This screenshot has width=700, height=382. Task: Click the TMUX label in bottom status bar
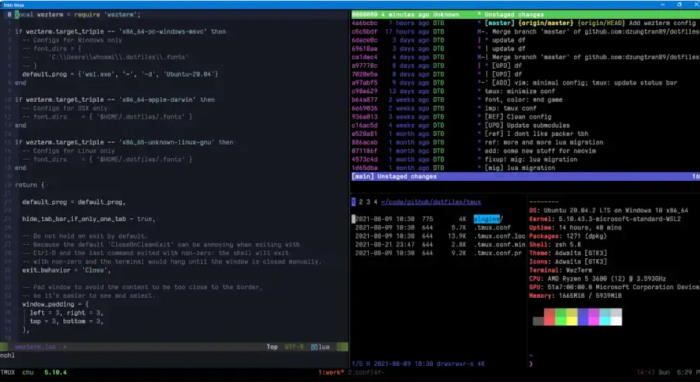pos(8,372)
